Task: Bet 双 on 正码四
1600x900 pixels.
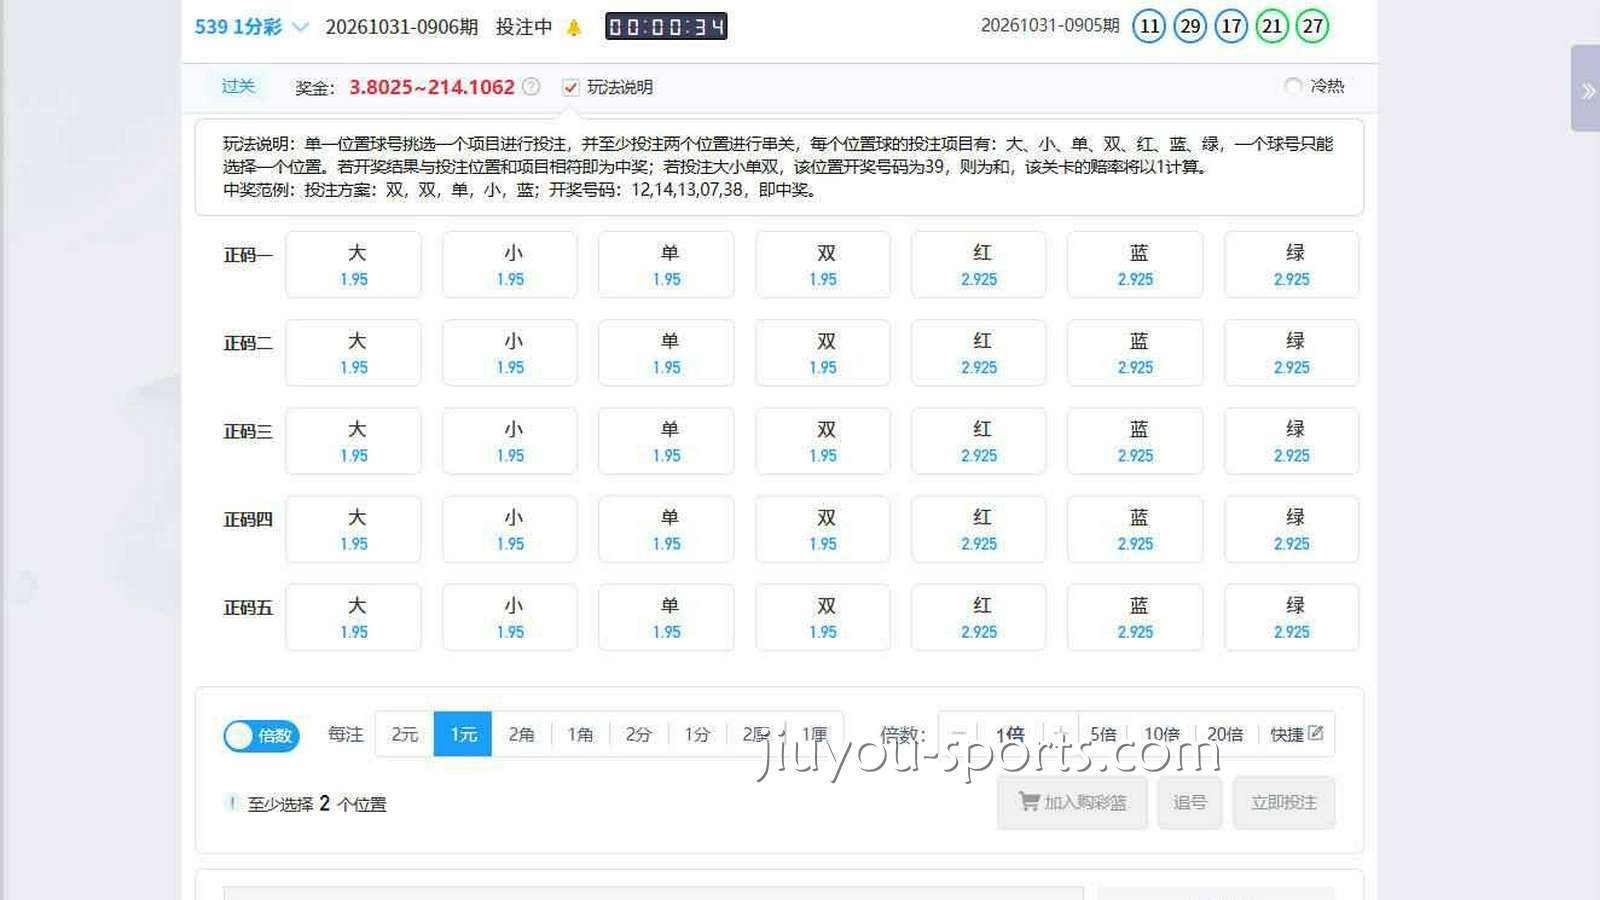Action: point(823,529)
